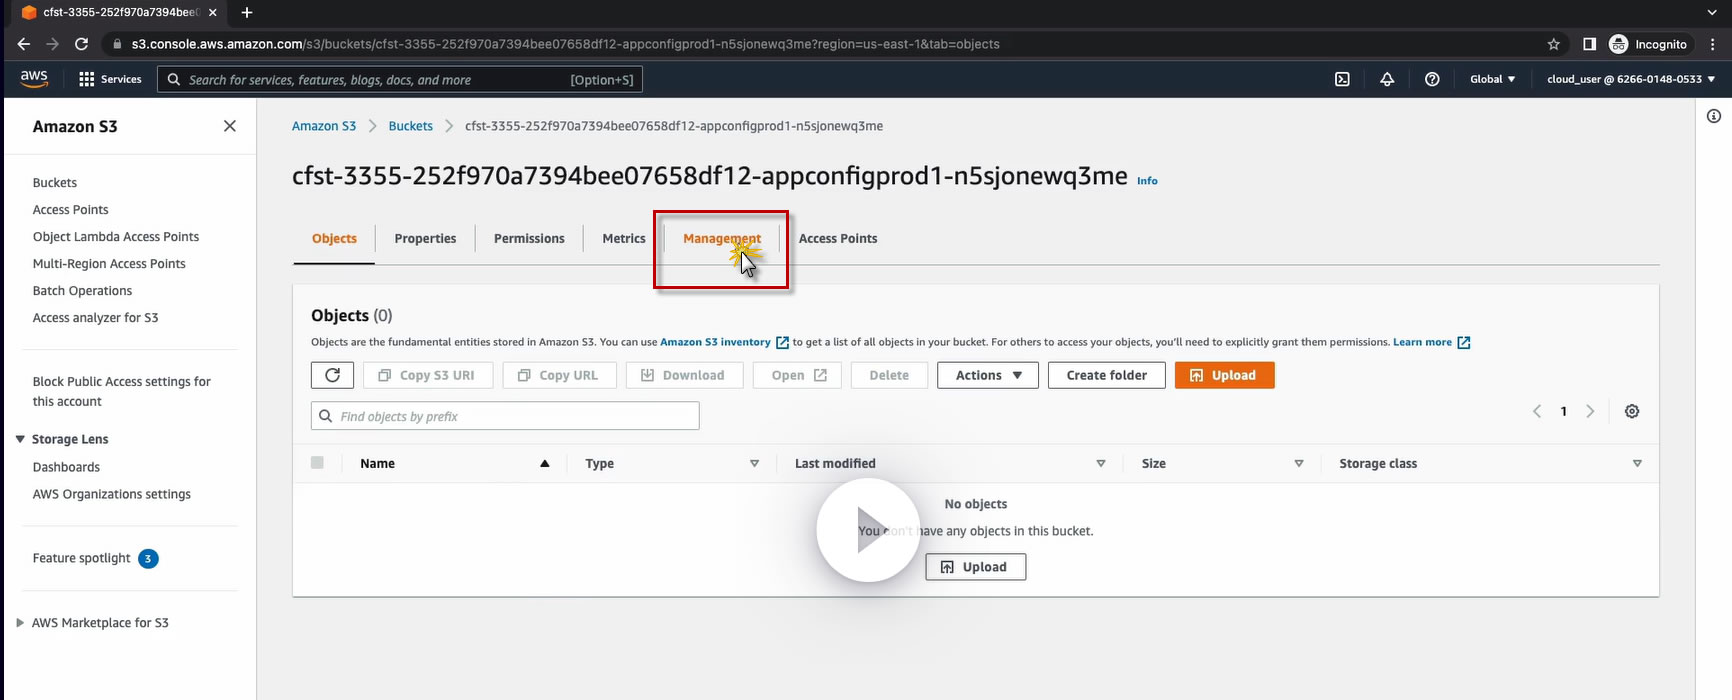Screen dimensions: 1732x700
Task: Click the Delete button
Action: point(889,375)
